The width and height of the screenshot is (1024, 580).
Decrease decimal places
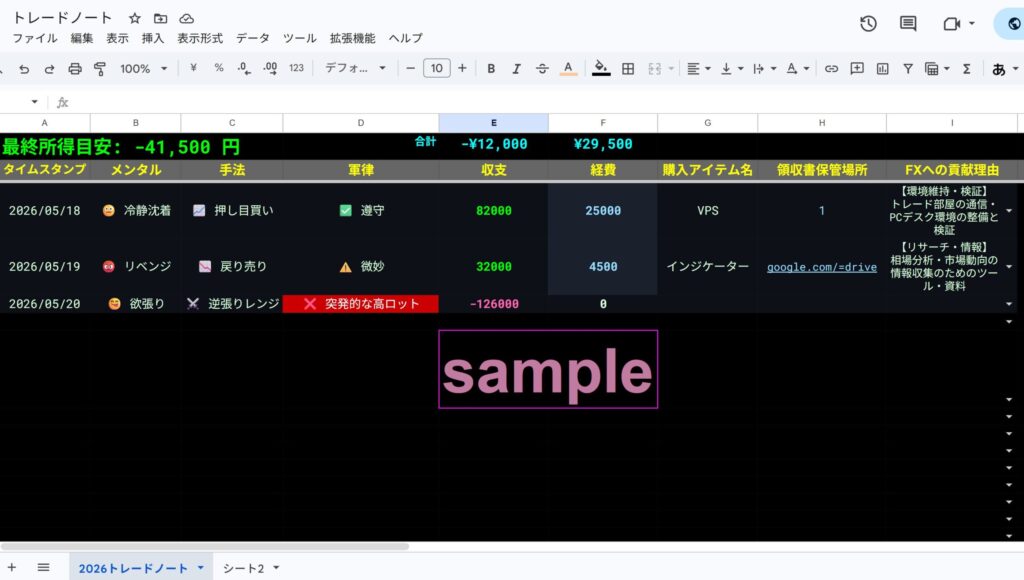[244, 69]
